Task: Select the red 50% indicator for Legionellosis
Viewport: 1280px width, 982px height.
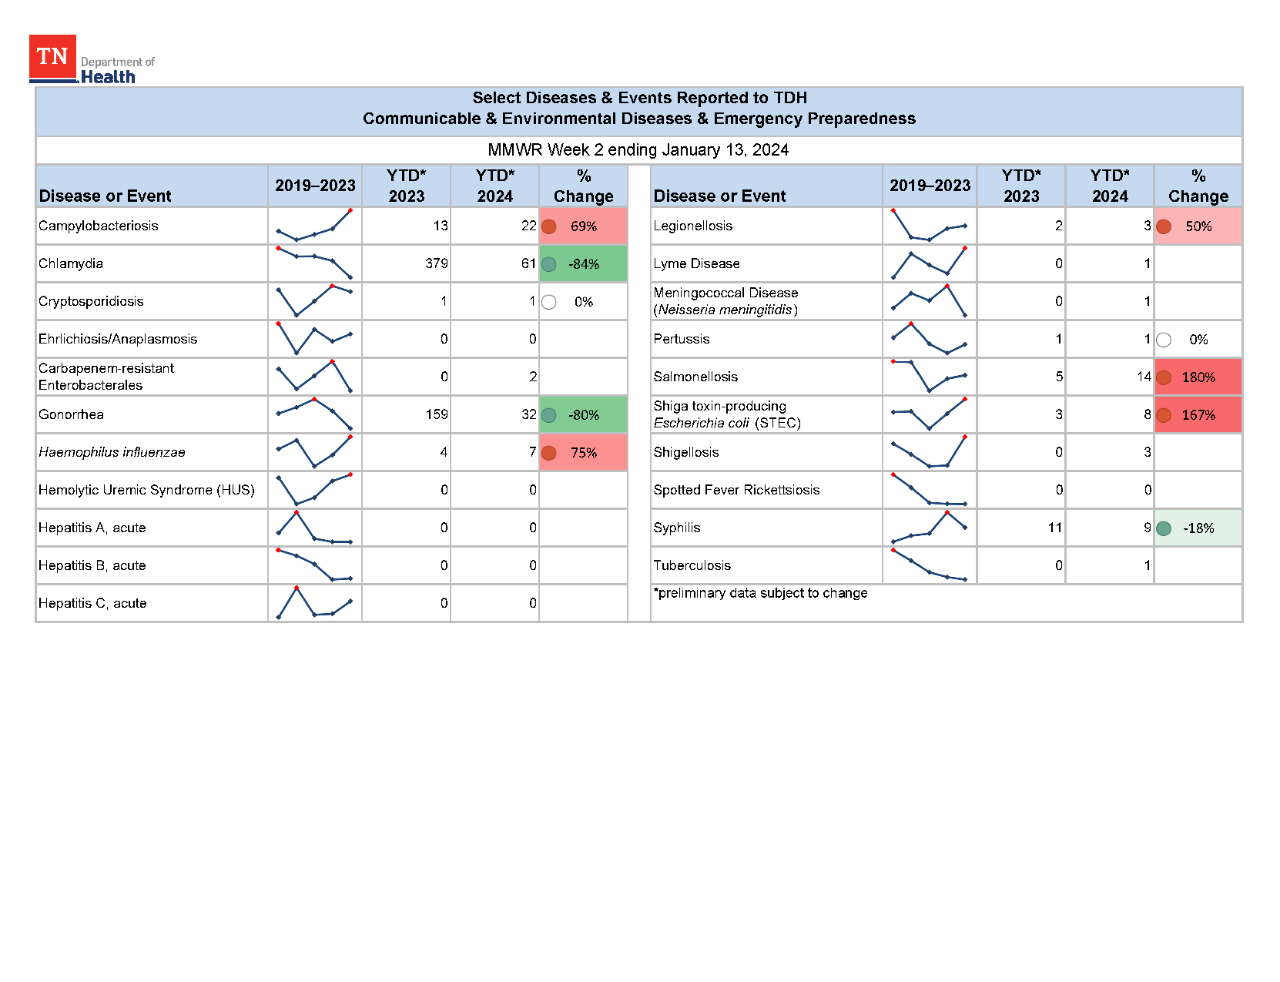Action: (1163, 226)
